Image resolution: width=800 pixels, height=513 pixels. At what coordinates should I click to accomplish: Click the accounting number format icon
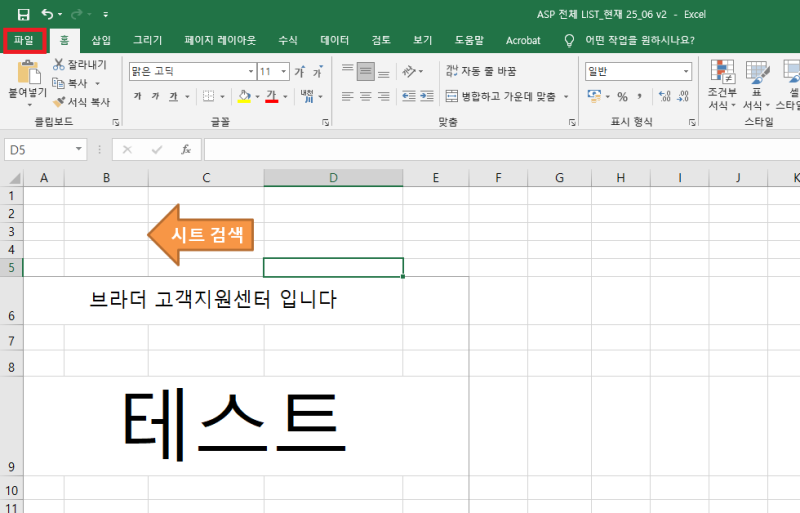[594, 96]
